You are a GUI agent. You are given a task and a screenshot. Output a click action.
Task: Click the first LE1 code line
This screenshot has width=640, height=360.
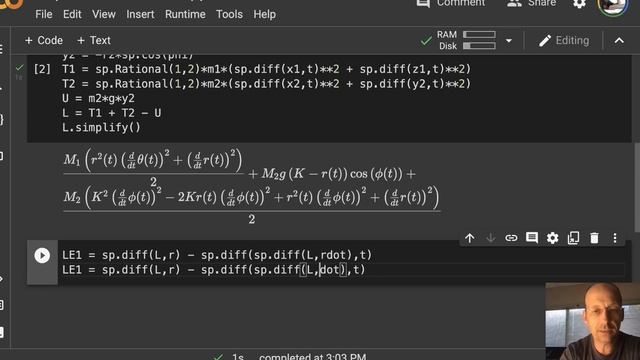[217, 255]
